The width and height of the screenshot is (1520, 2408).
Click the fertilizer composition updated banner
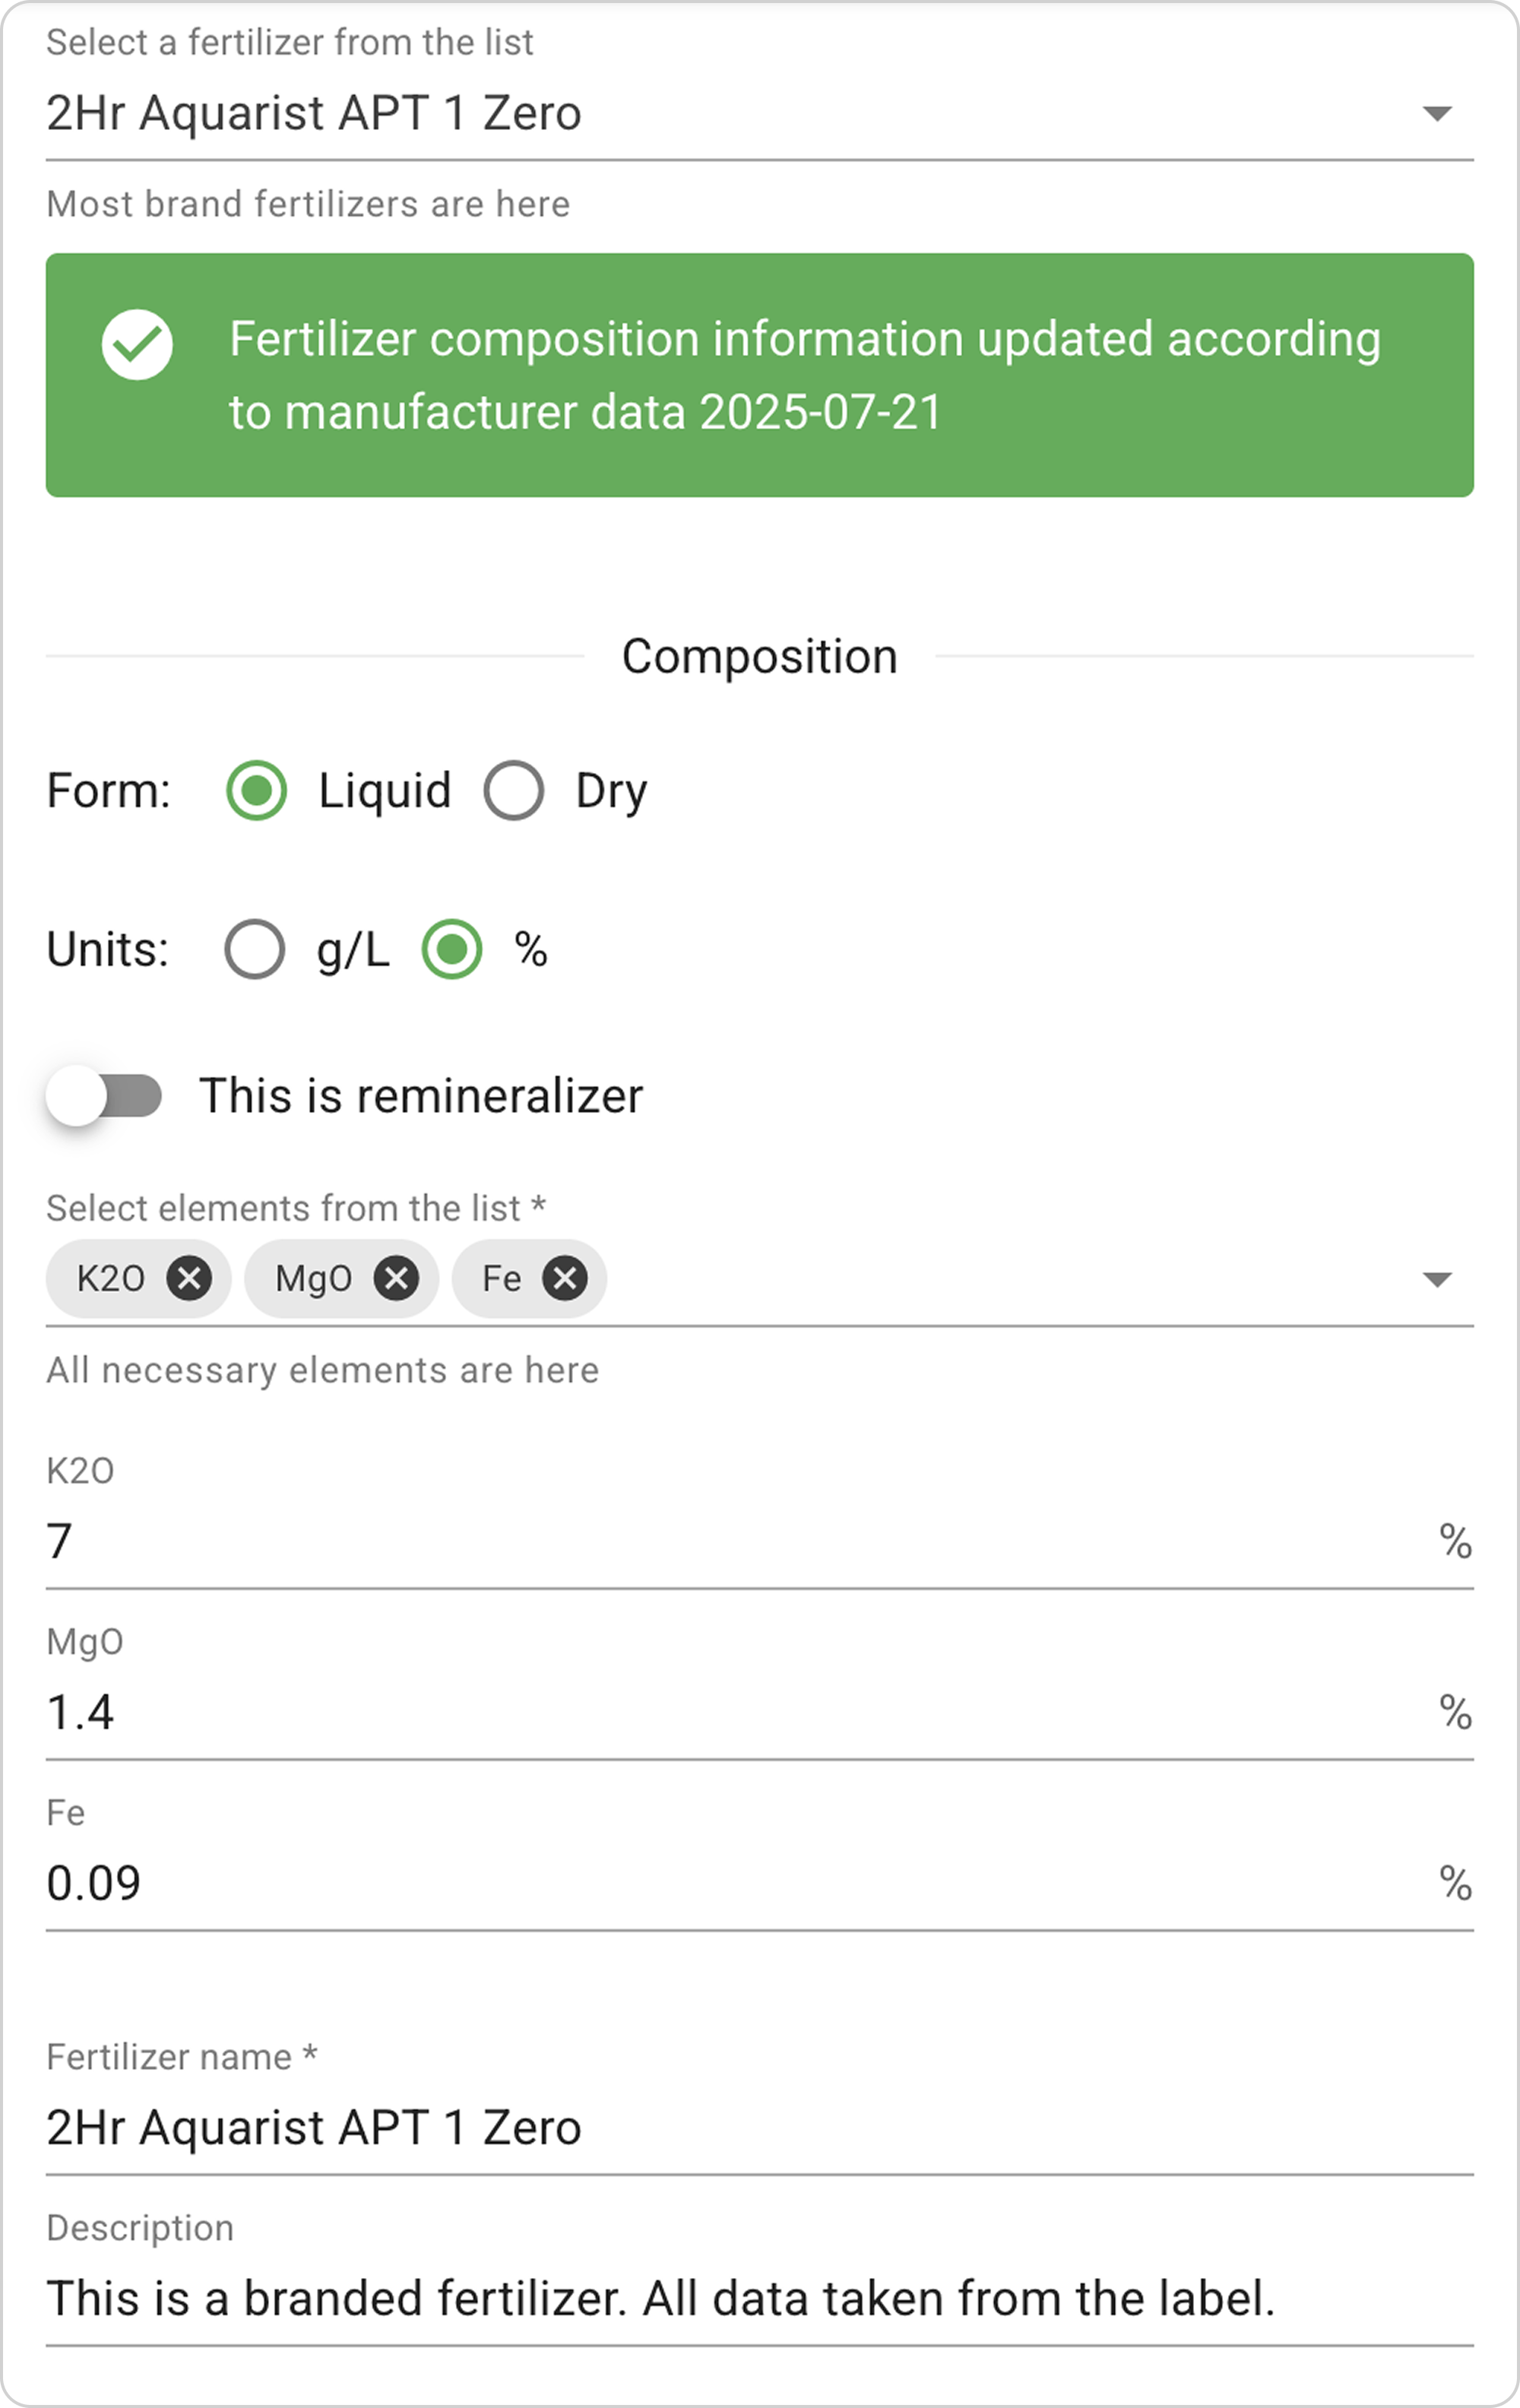click(x=800, y=375)
